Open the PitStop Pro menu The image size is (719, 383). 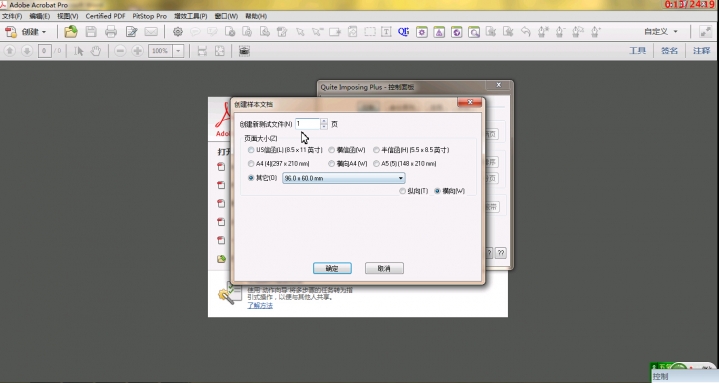pos(149,16)
